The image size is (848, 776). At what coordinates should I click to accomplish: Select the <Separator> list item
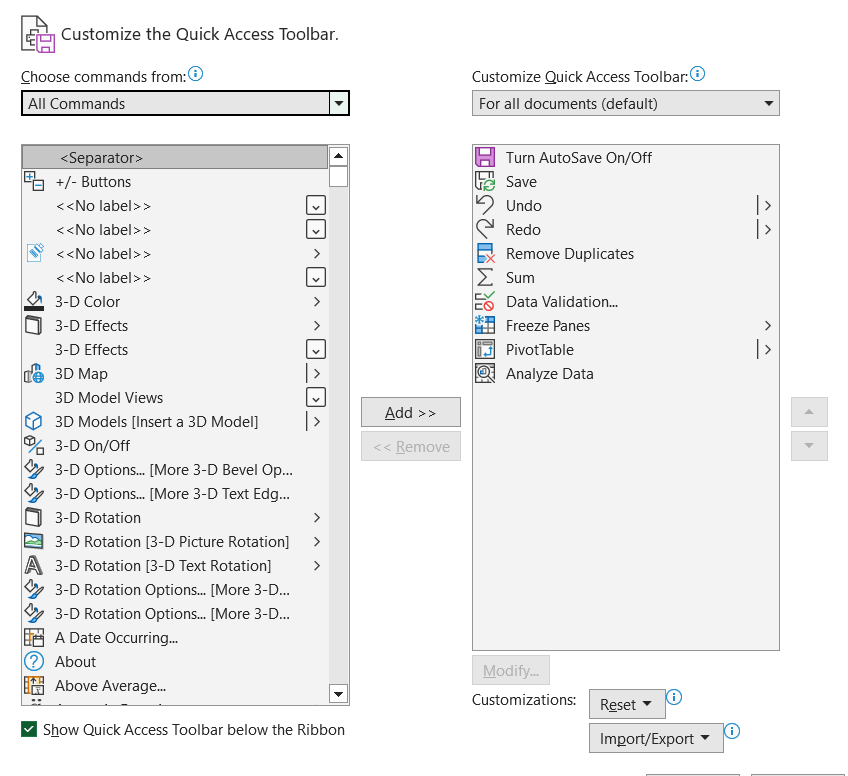pos(175,157)
